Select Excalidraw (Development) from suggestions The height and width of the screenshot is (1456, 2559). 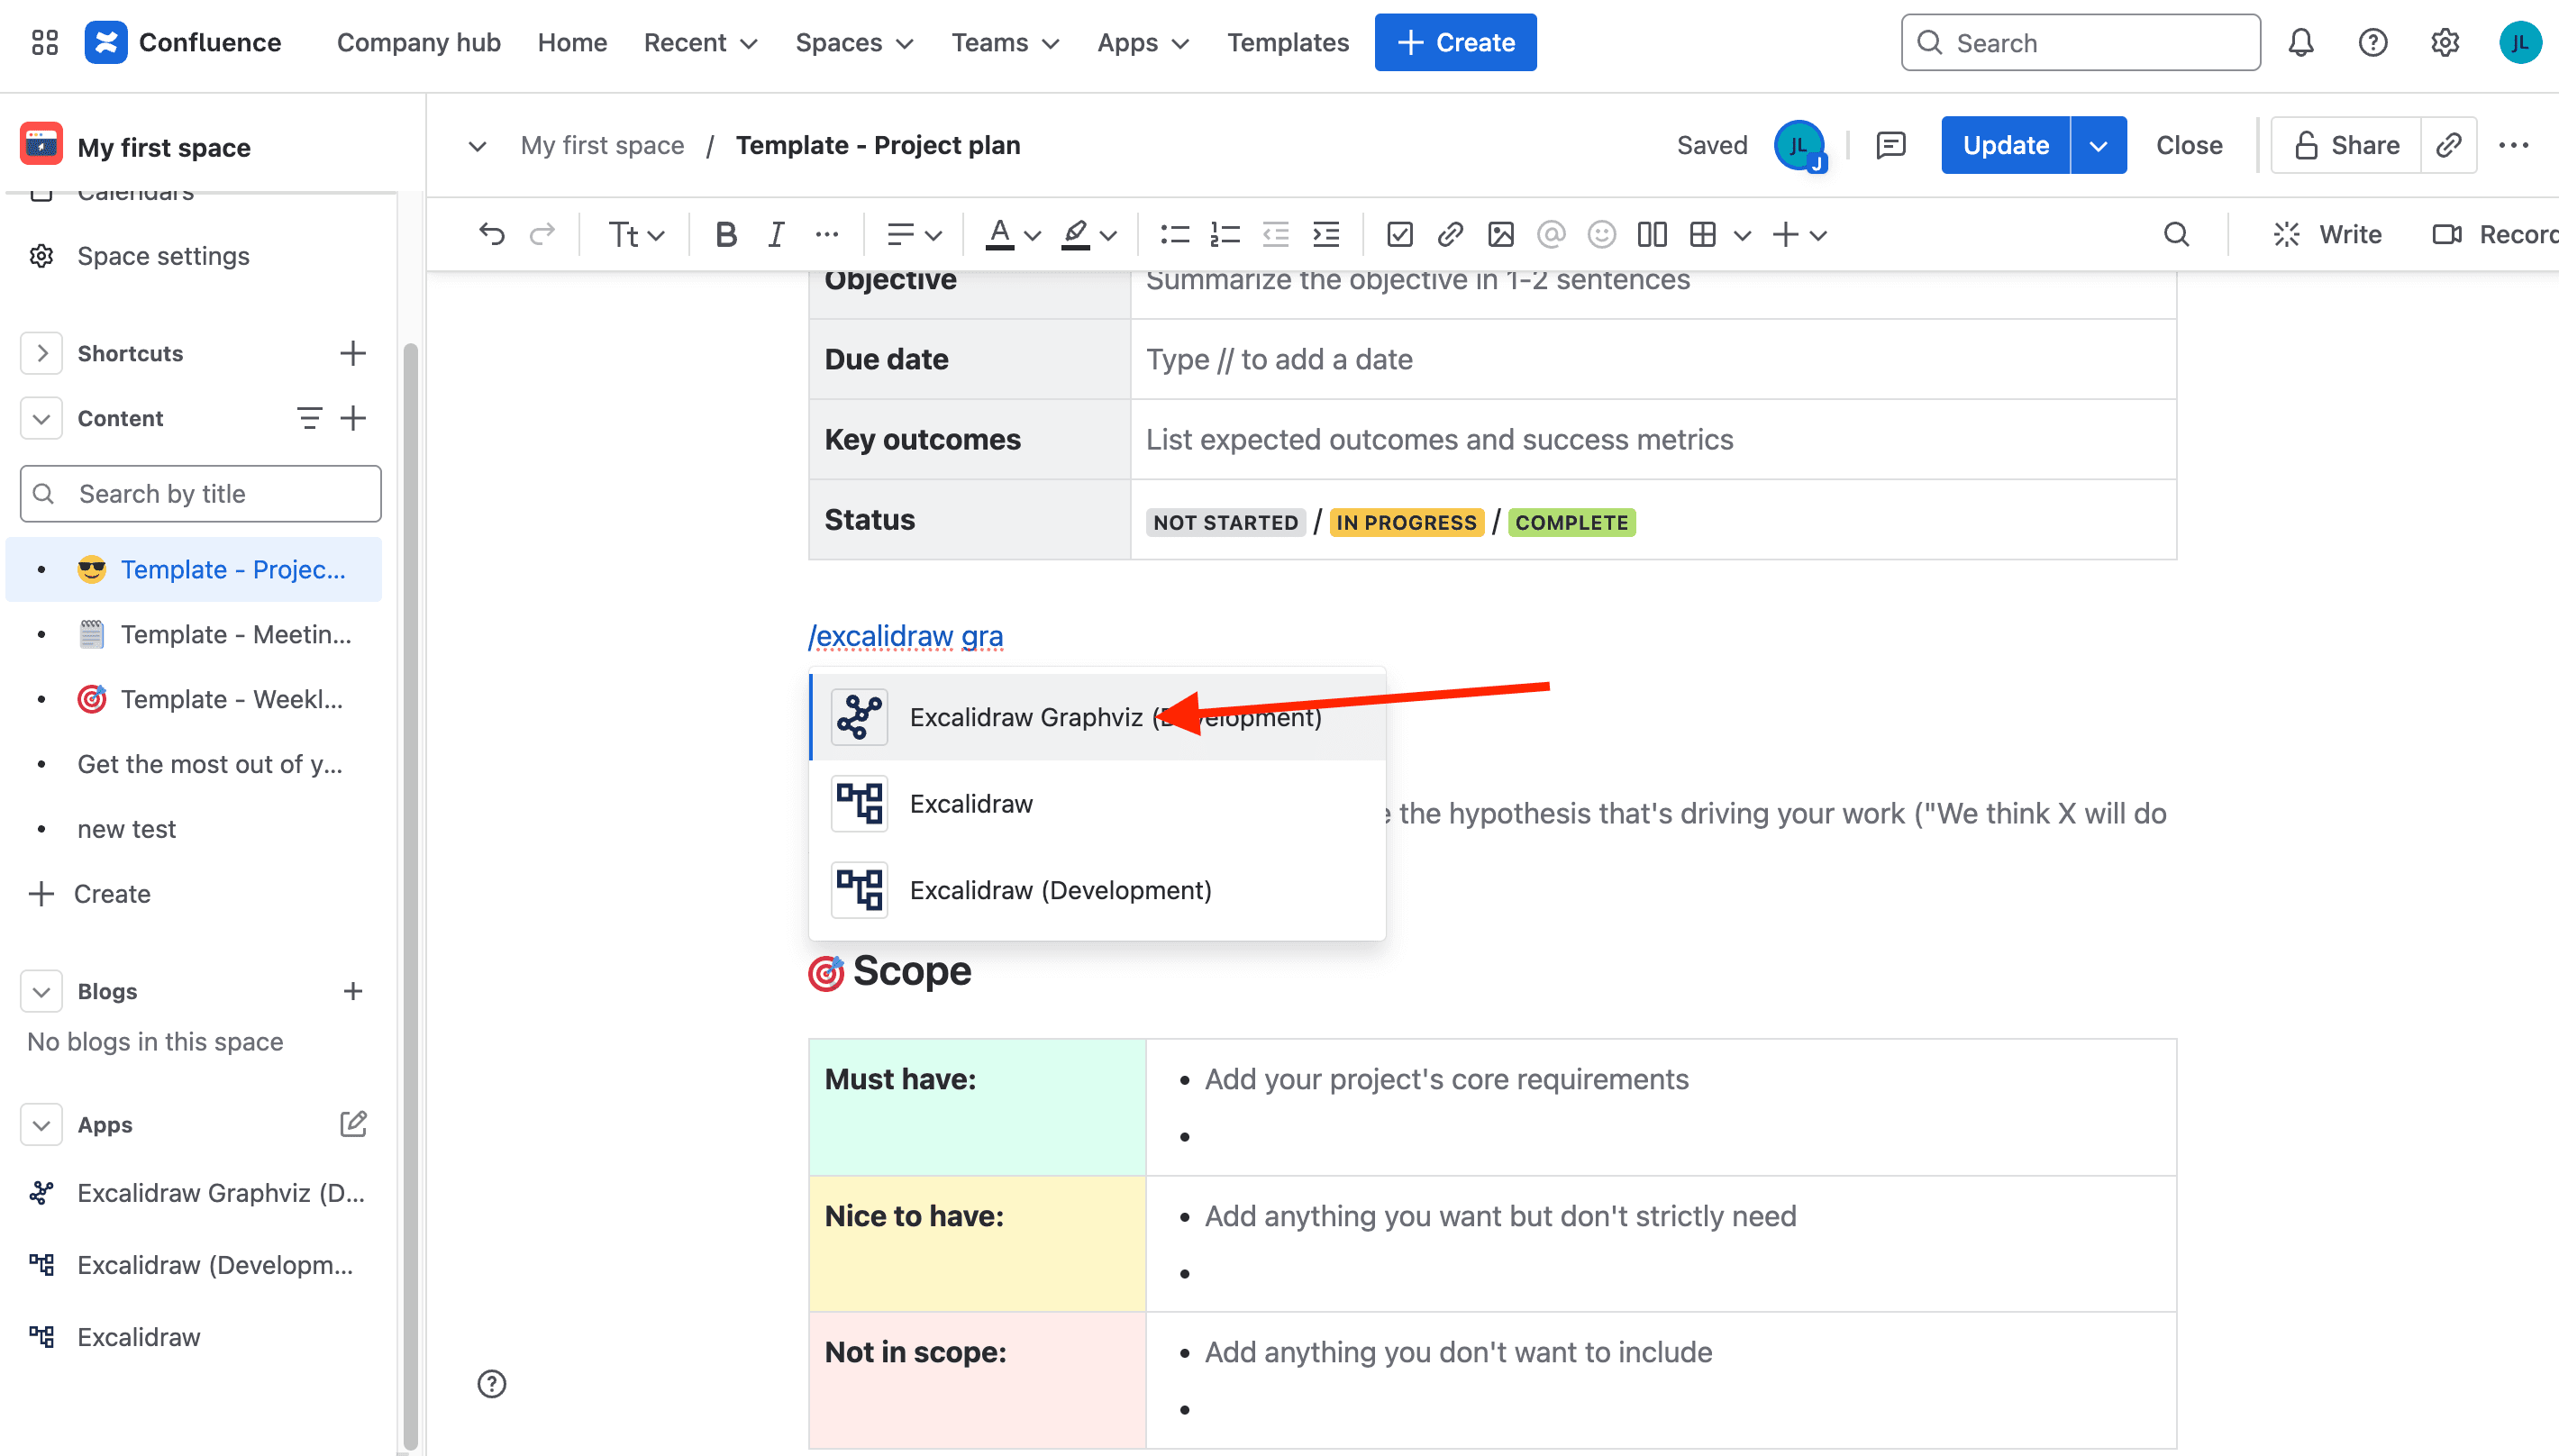click(1097, 890)
